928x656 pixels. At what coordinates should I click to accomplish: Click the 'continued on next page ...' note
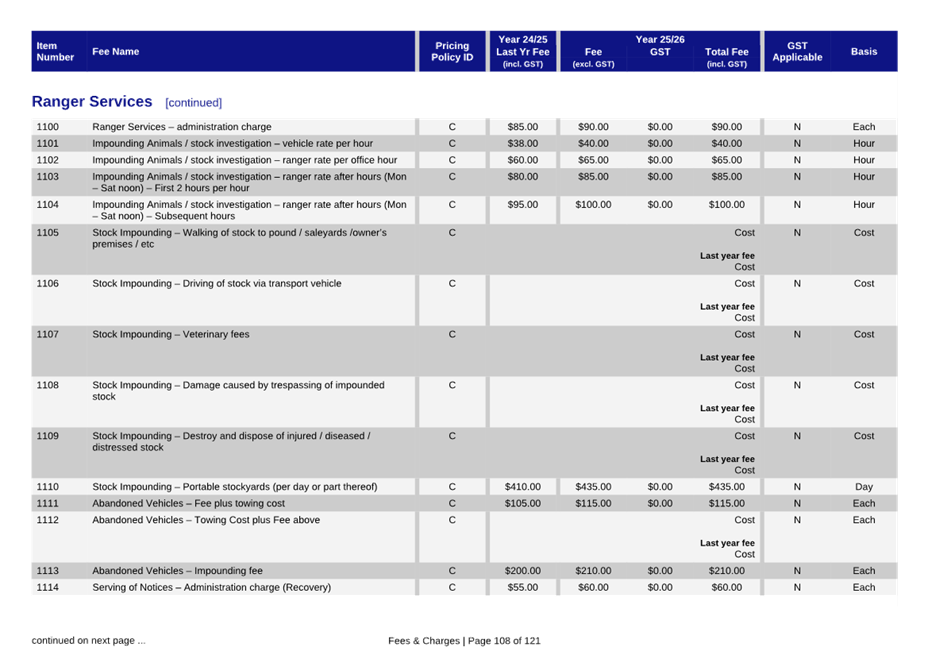coord(88,641)
